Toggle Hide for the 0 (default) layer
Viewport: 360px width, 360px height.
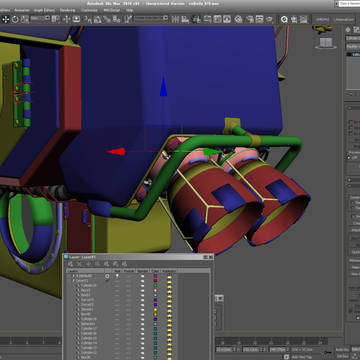tap(117, 276)
